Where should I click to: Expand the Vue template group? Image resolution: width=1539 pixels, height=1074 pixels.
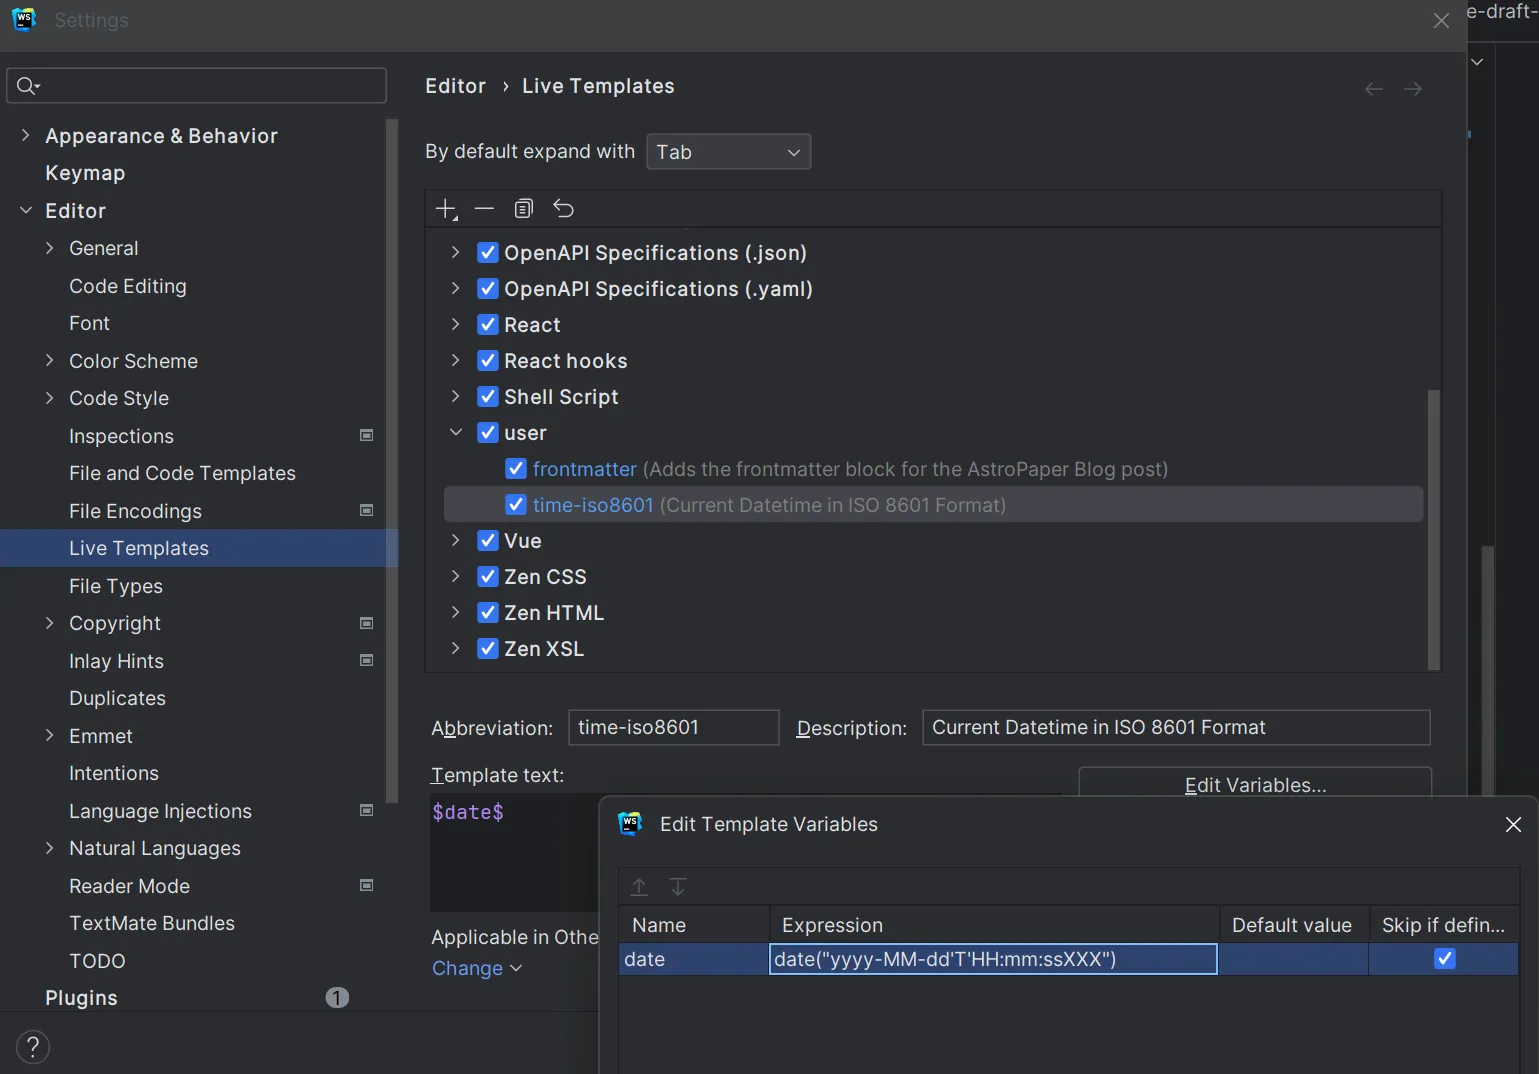pyautogui.click(x=456, y=541)
